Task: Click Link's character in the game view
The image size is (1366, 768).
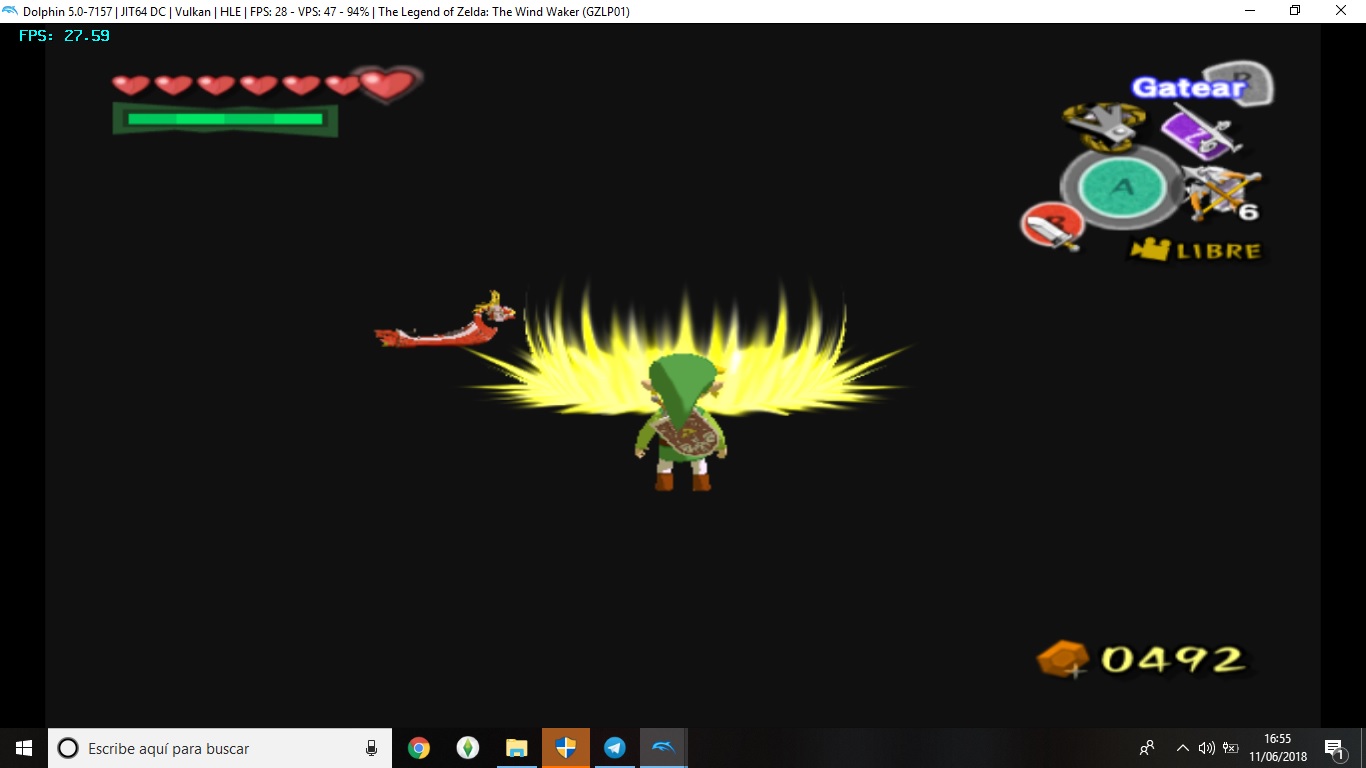Action: coord(681,422)
